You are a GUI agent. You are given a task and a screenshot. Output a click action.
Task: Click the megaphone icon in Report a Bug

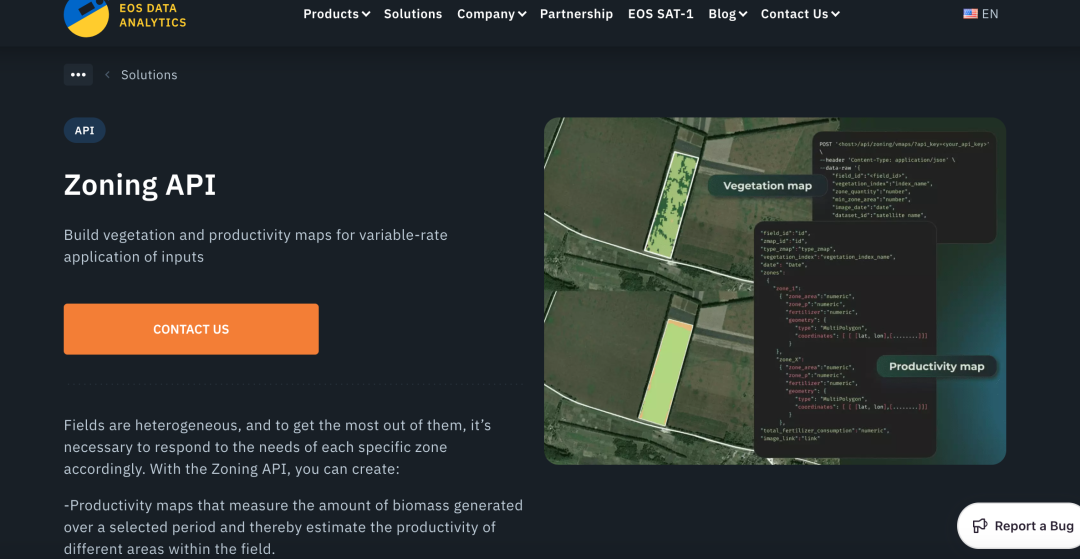[979, 526]
